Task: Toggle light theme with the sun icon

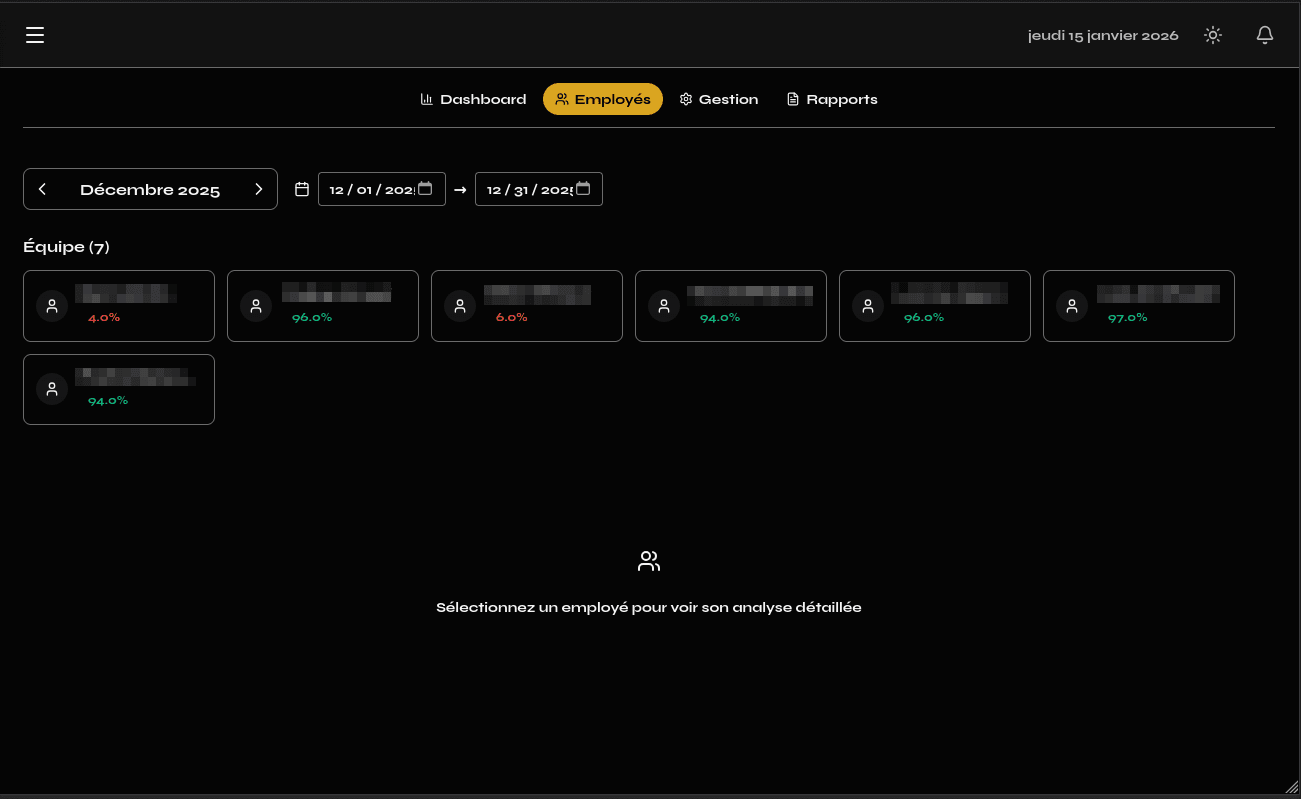Action: point(1213,35)
